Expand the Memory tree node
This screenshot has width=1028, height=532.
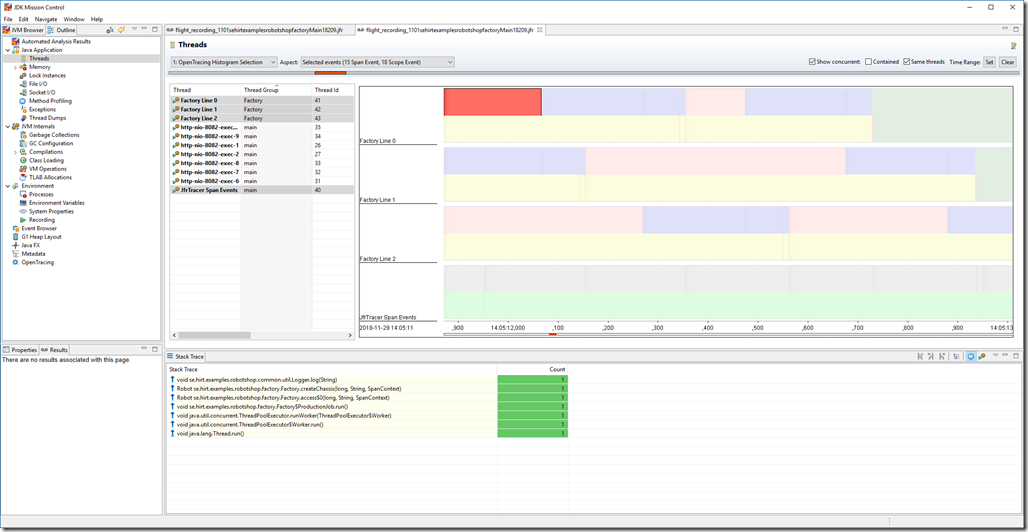pos(16,67)
